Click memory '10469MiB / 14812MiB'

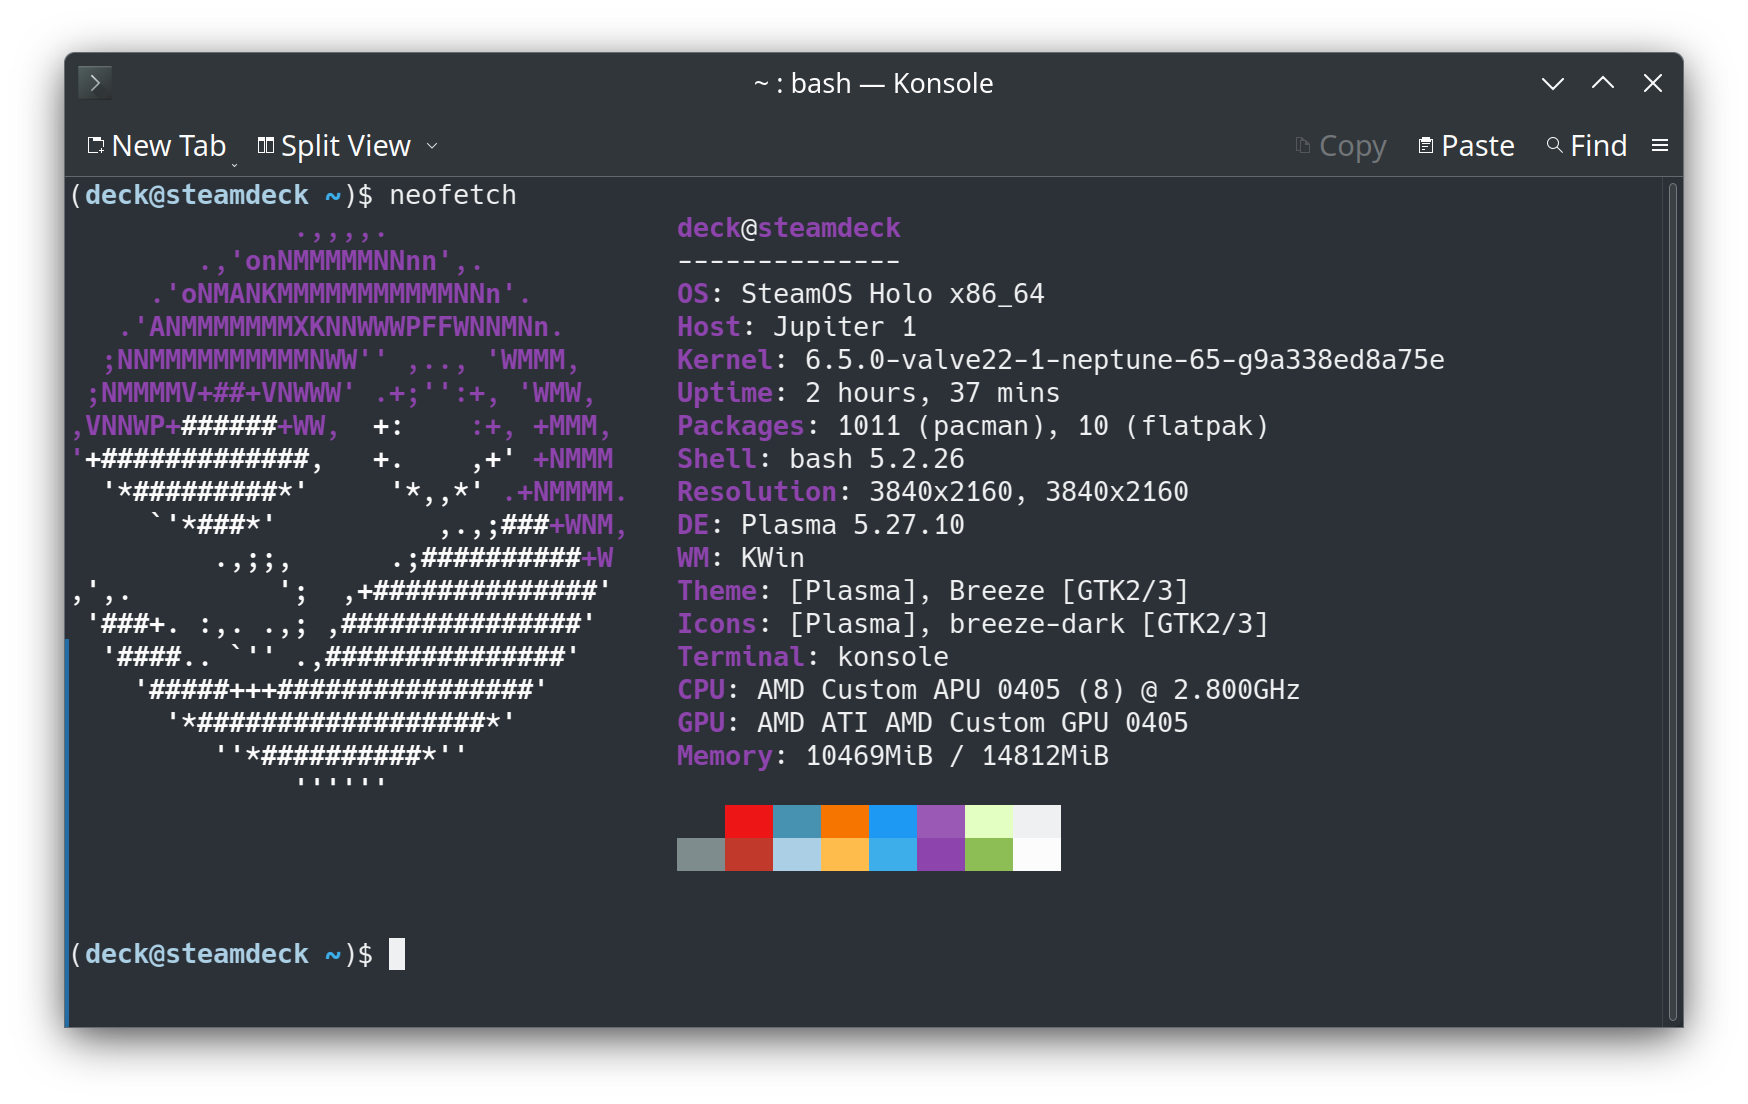(x=957, y=756)
